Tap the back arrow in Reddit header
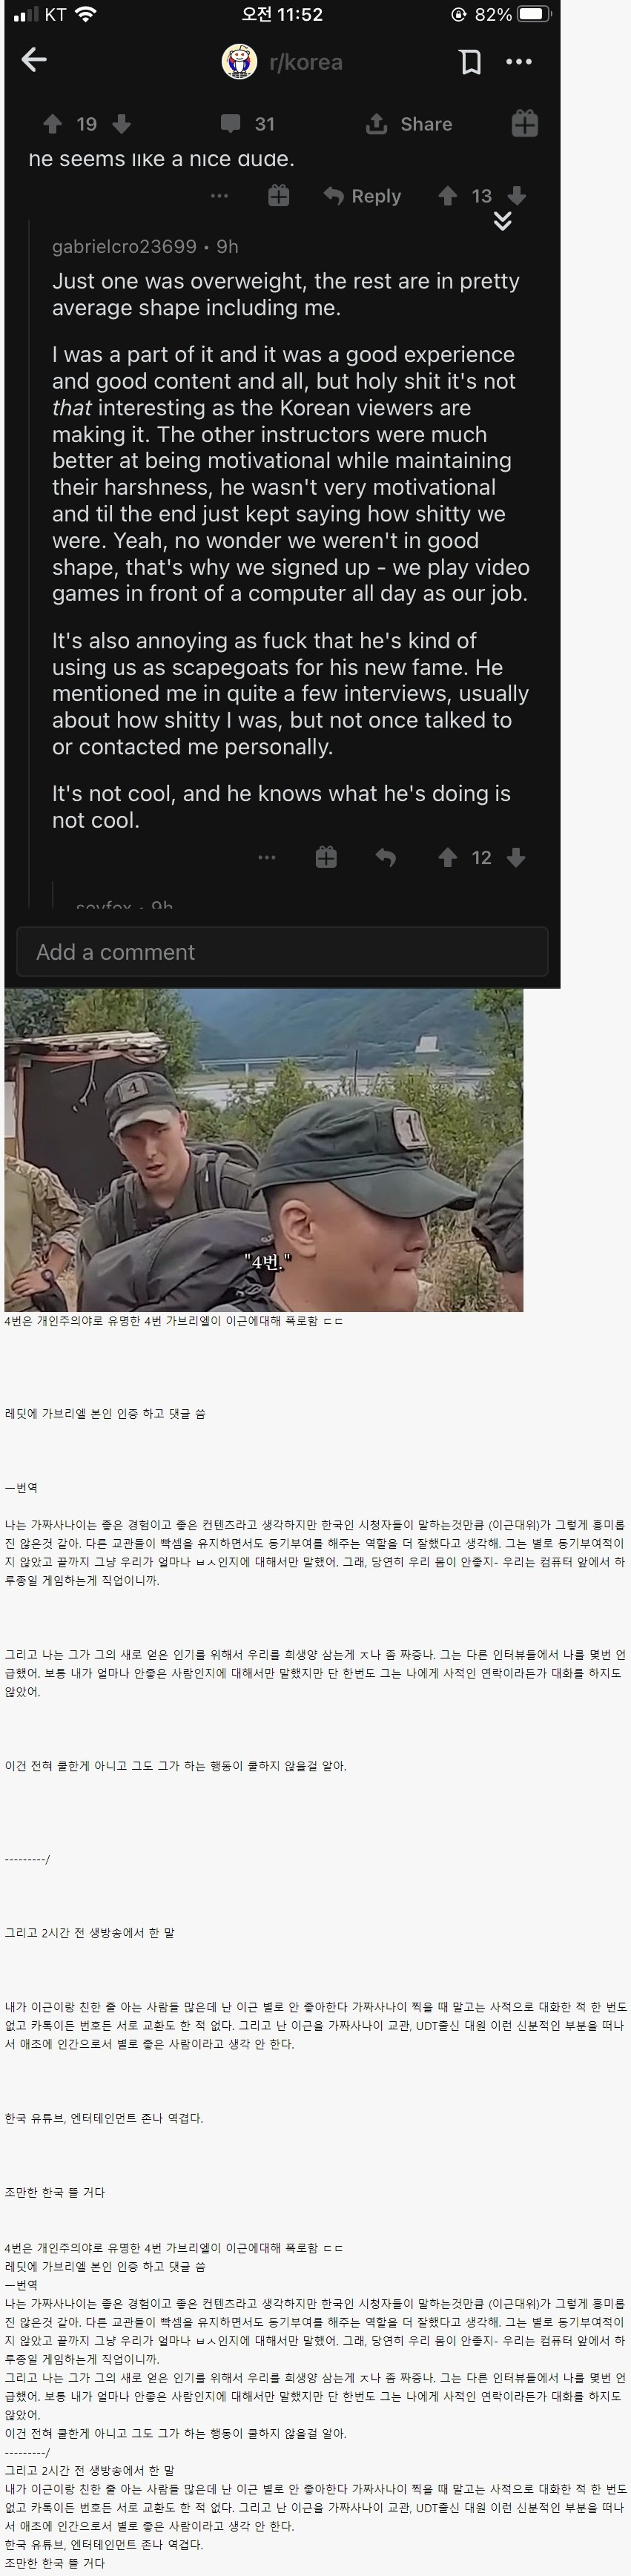This screenshot has height=2576, width=631. (x=34, y=60)
